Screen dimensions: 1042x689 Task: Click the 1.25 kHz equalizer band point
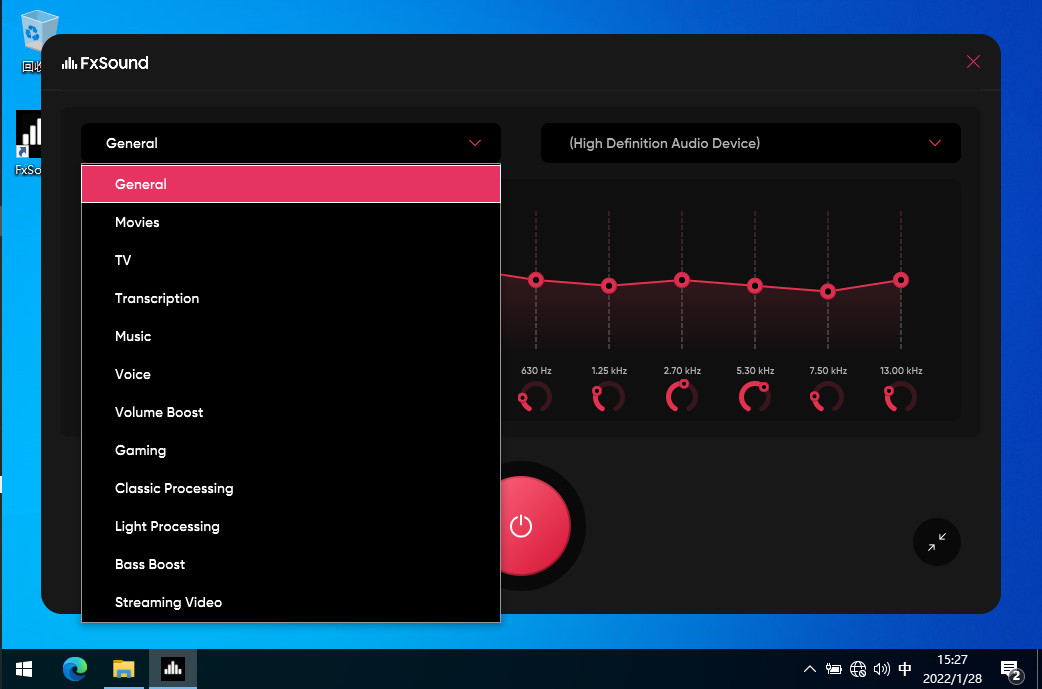(609, 286)
